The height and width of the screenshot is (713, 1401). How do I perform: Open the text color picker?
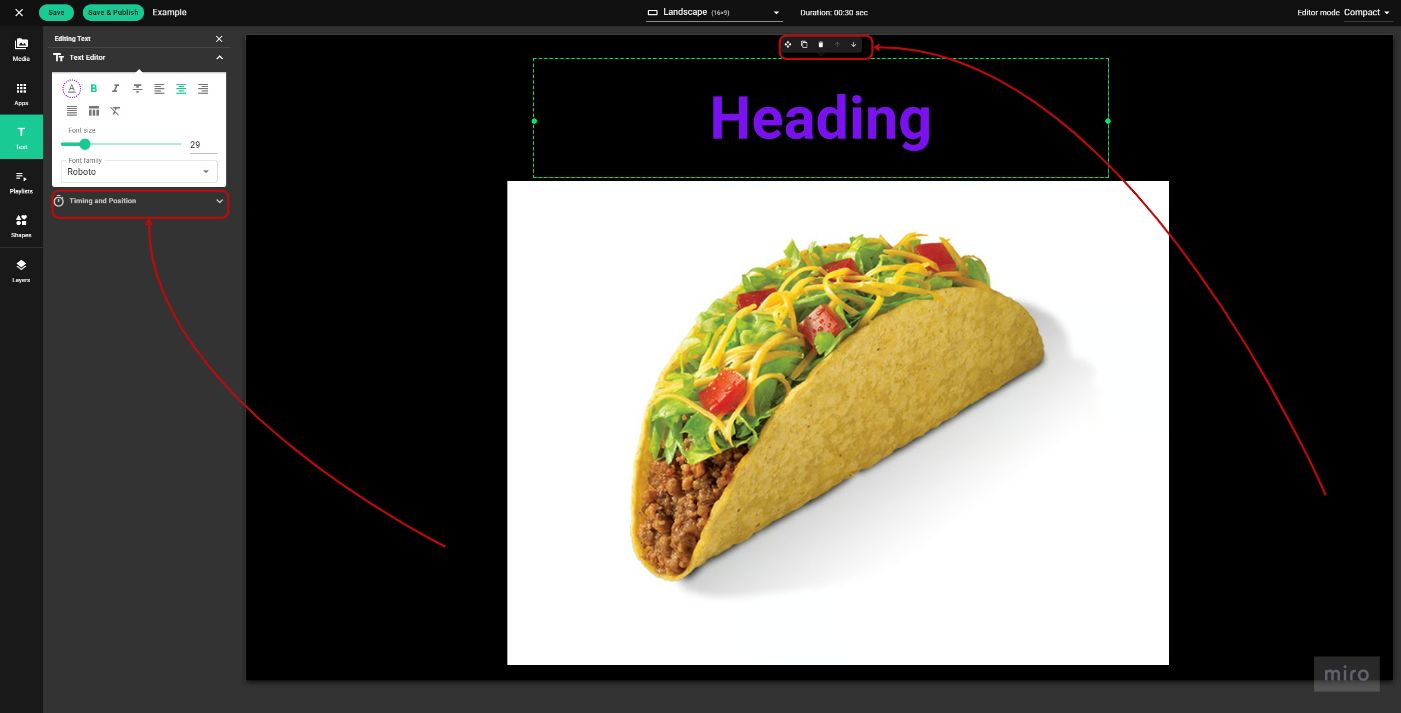tap(71, 88)
